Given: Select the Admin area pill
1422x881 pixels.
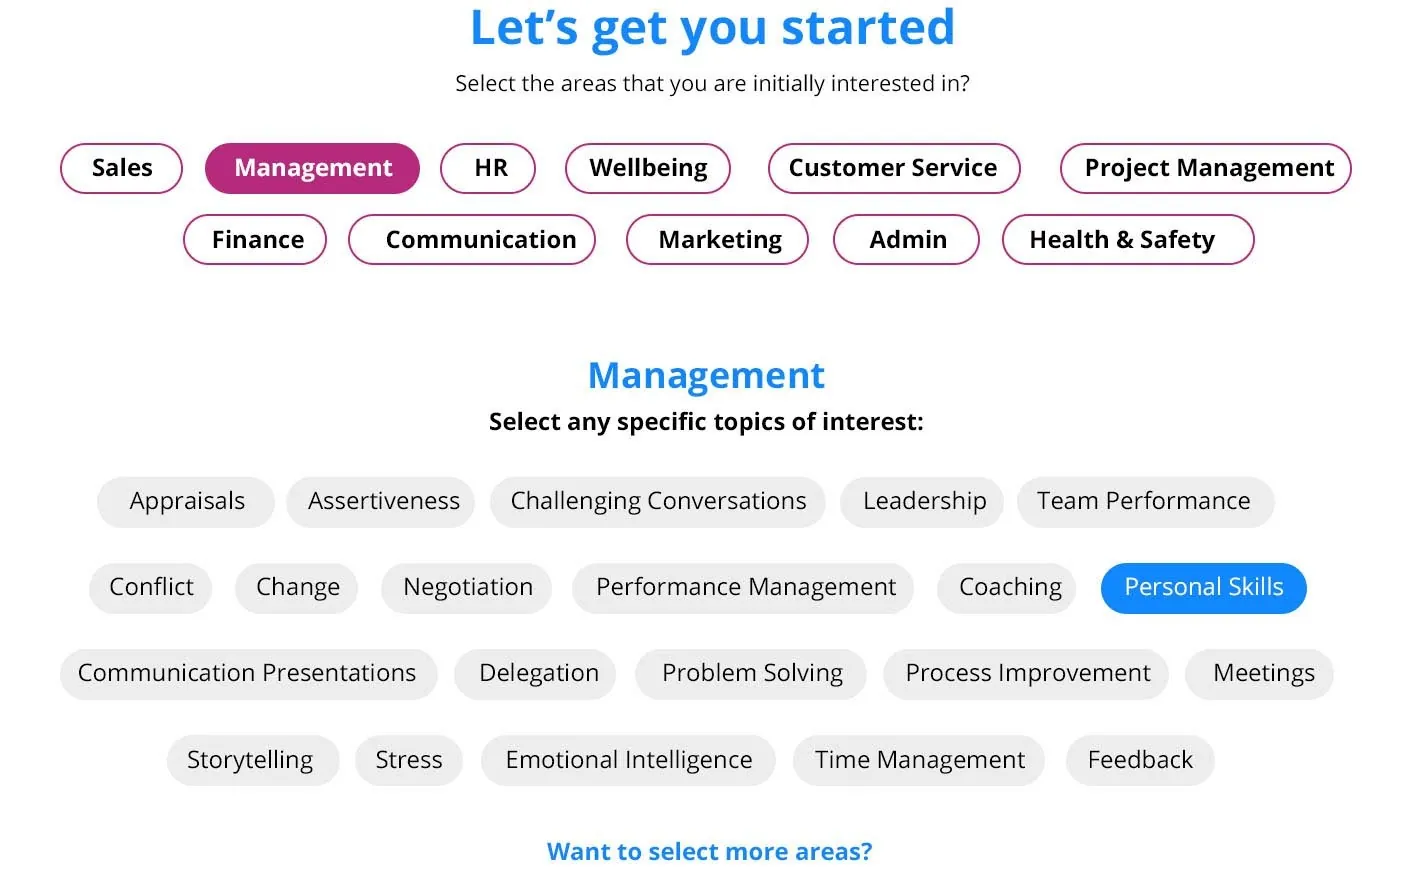Looking at the screenshot, I should click(906, 240).
